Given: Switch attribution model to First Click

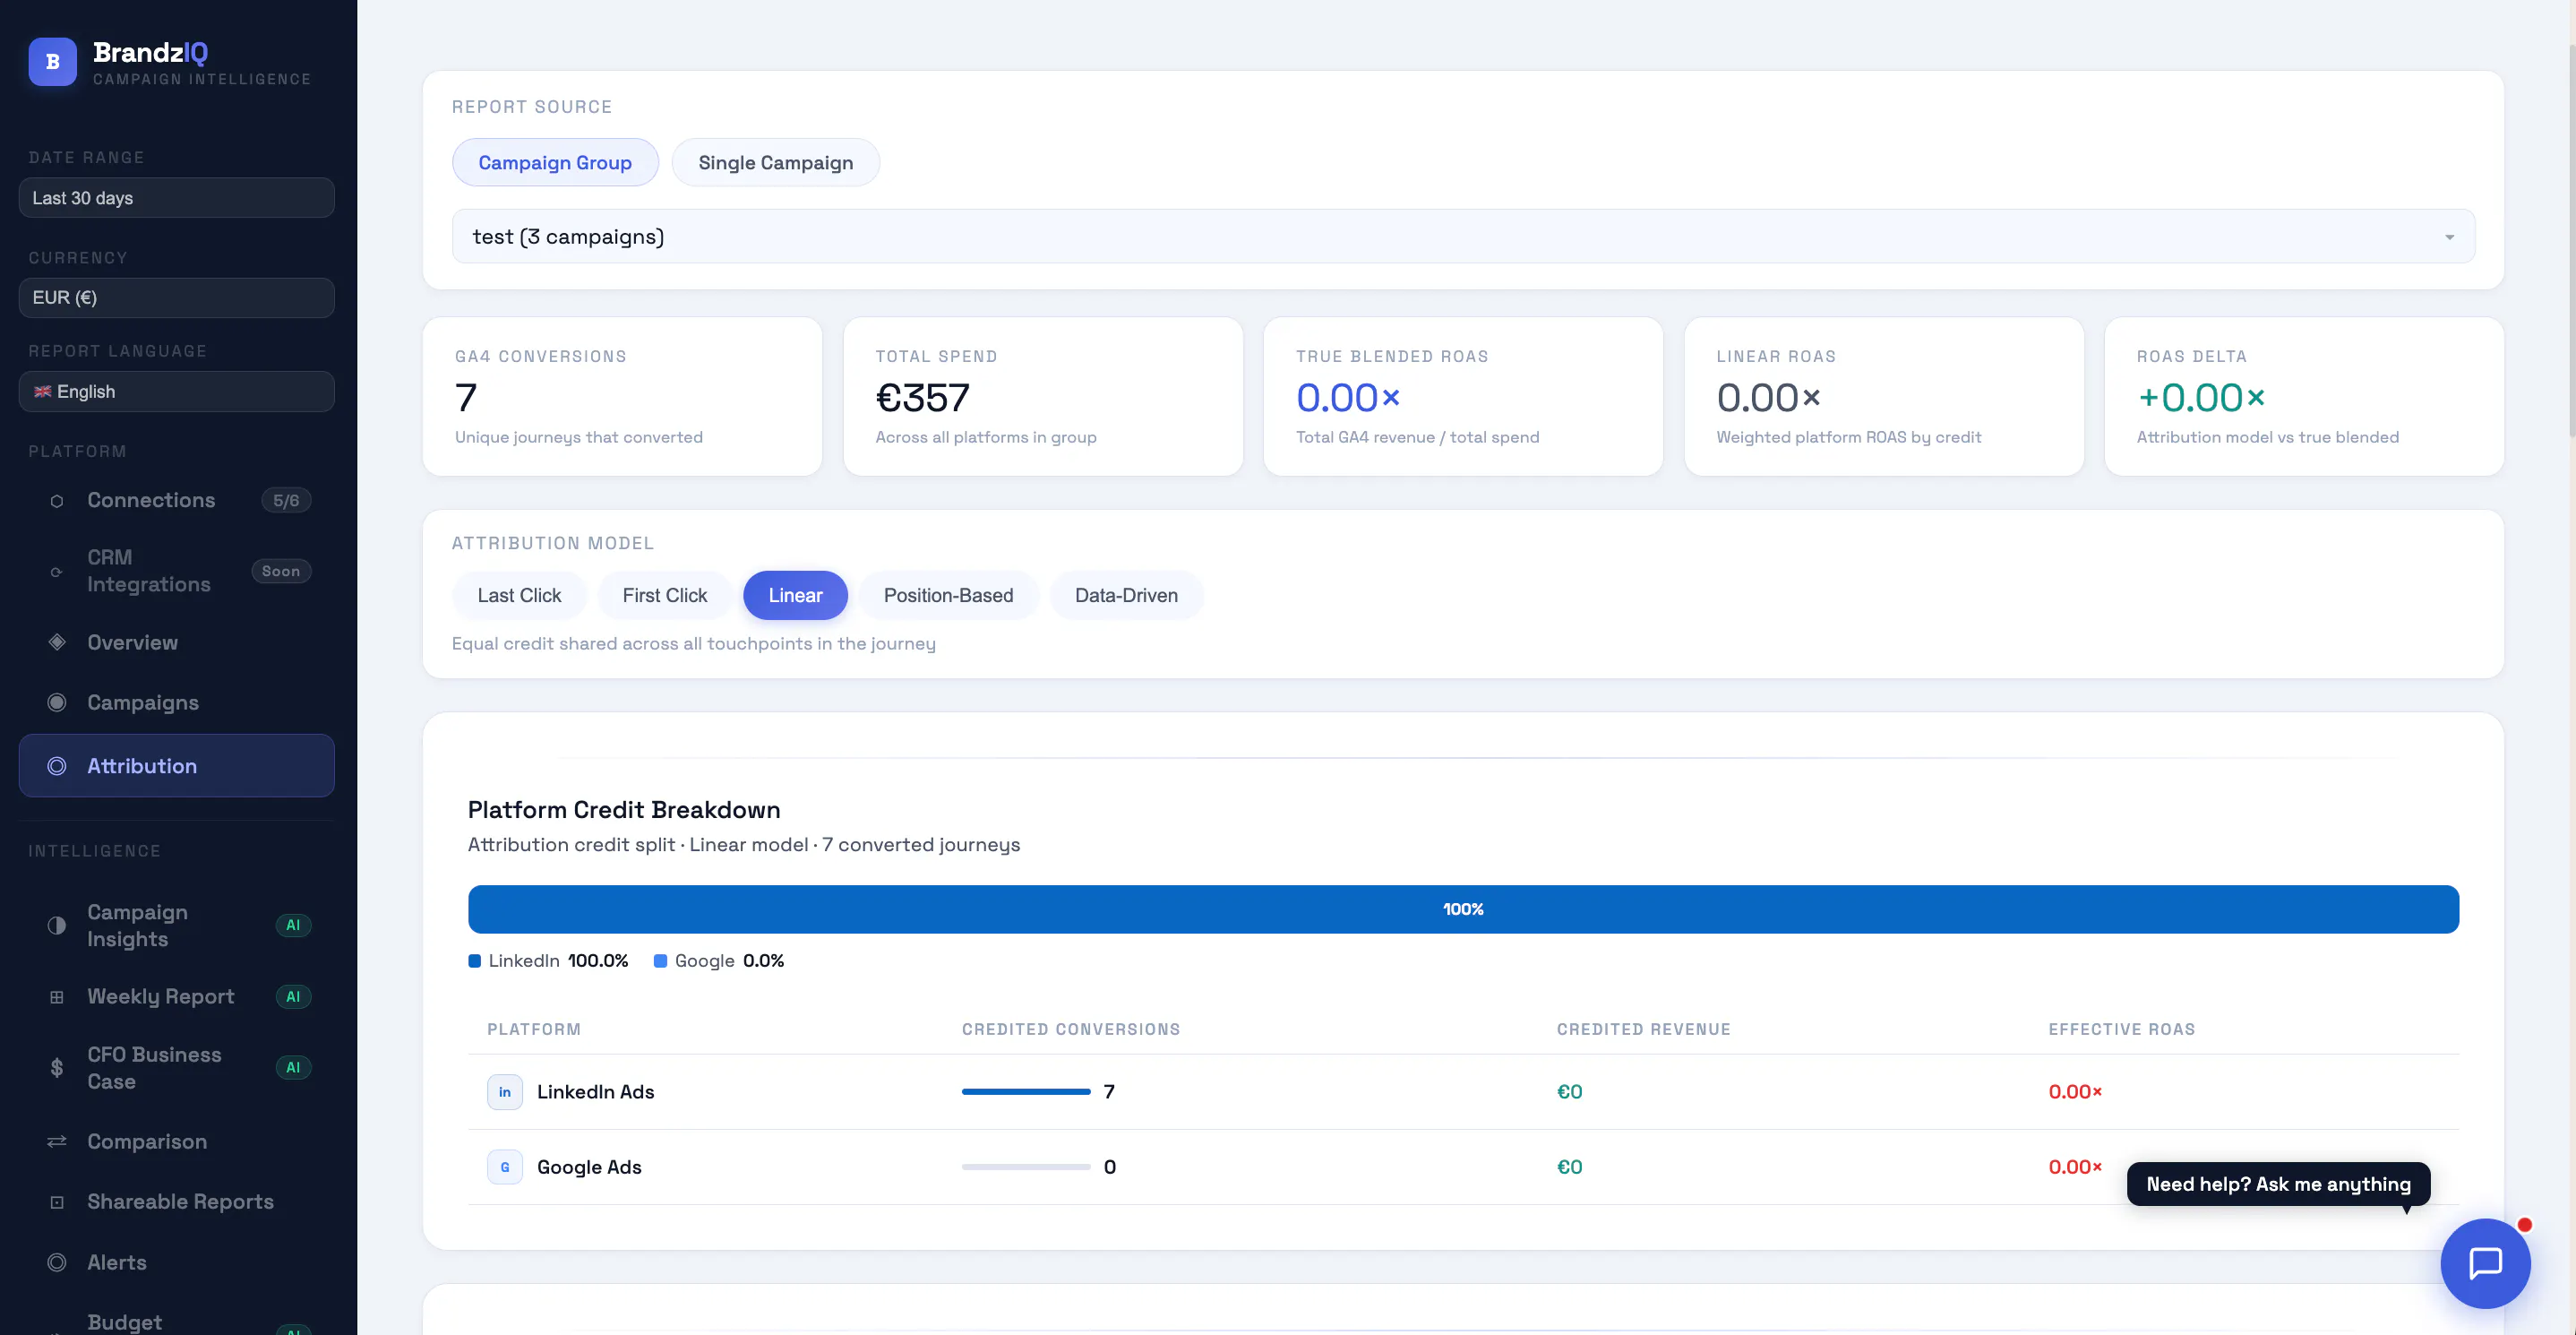Looking at the screenshot, I should point(665,596).
